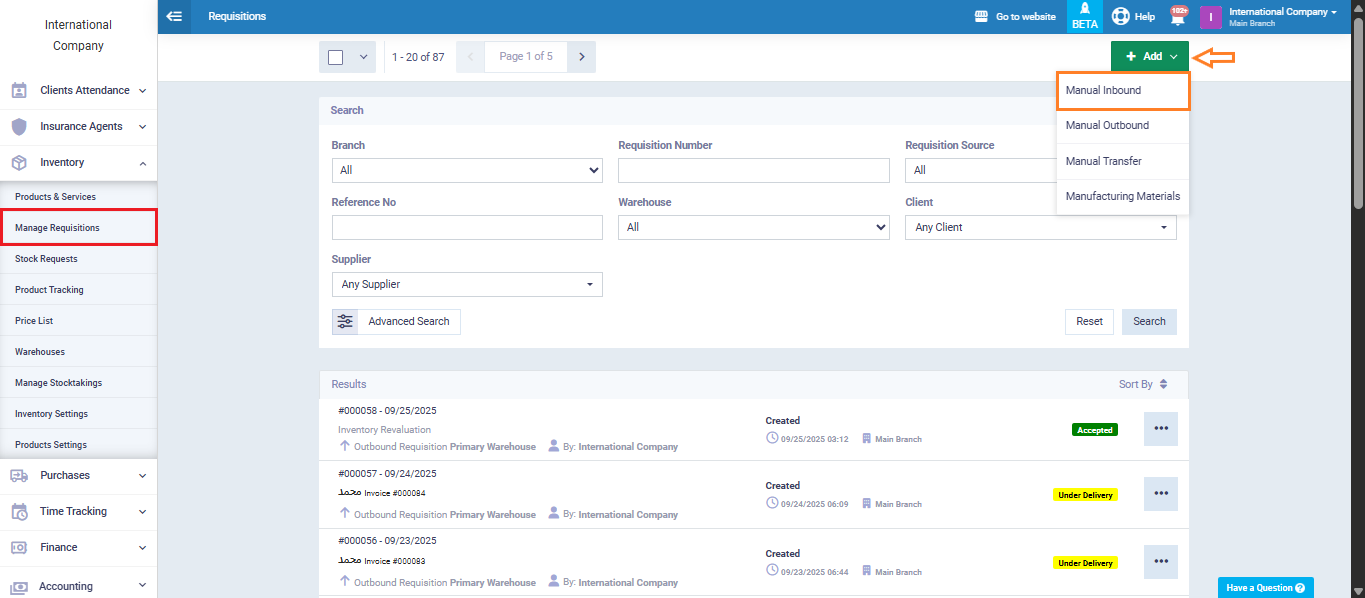Open three-dot menu for requisition #000058

(x=1160, y=428)
